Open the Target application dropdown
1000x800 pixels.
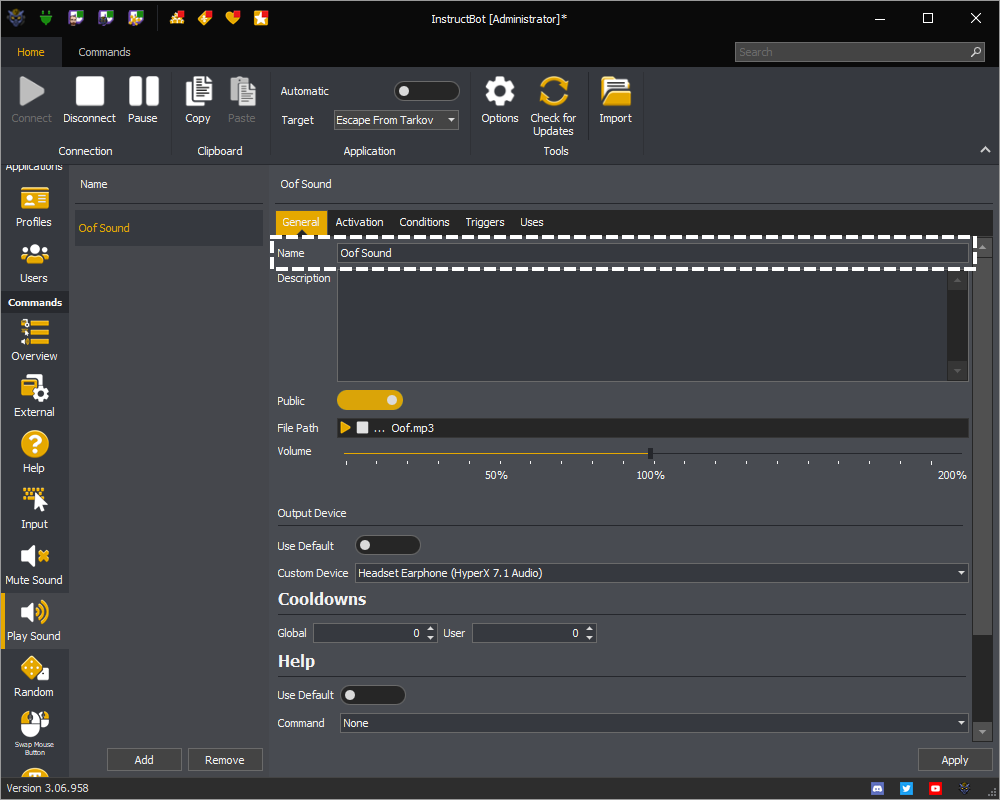396,120
